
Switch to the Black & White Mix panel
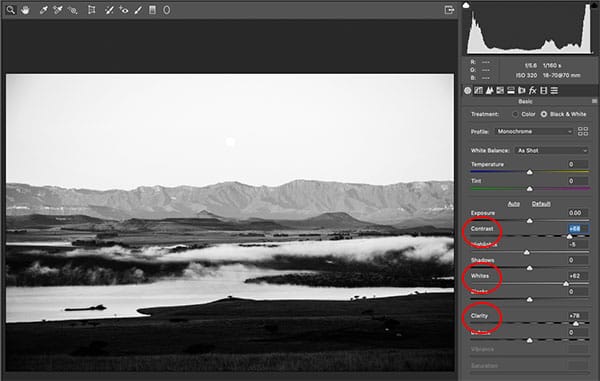(x=500, y=91)
